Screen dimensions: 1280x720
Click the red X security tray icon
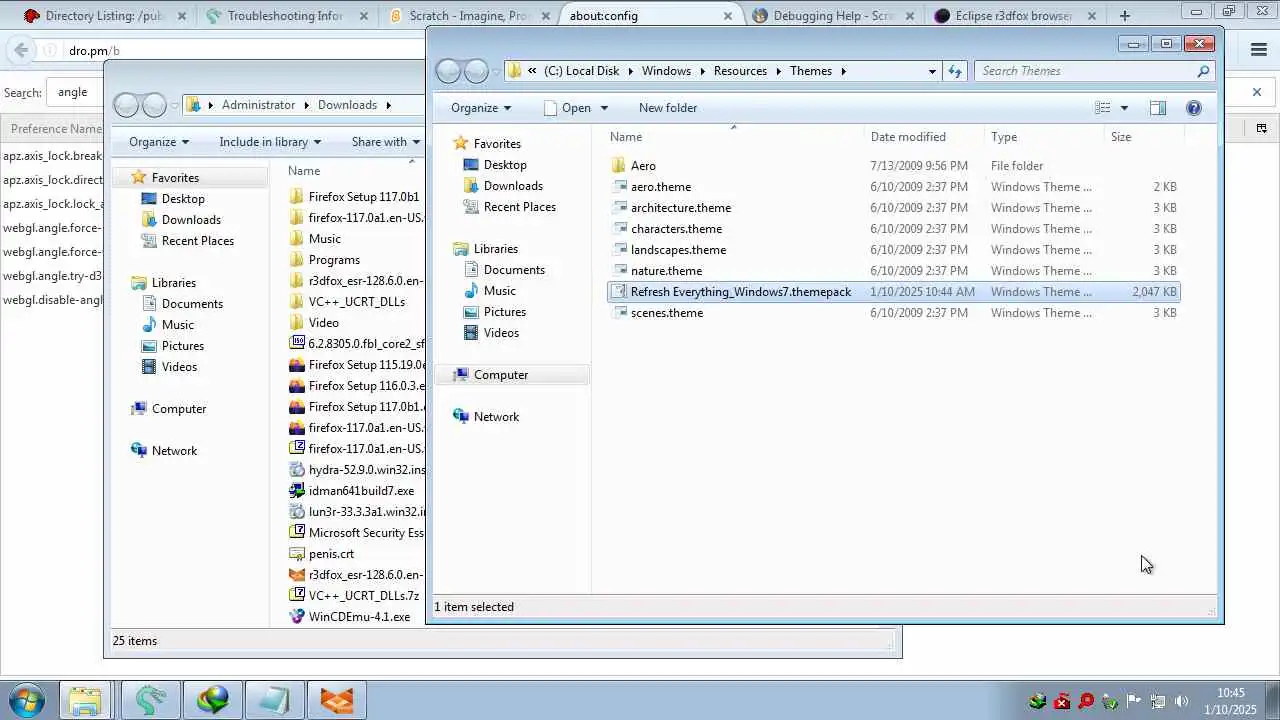click(x=1062, y=701)
